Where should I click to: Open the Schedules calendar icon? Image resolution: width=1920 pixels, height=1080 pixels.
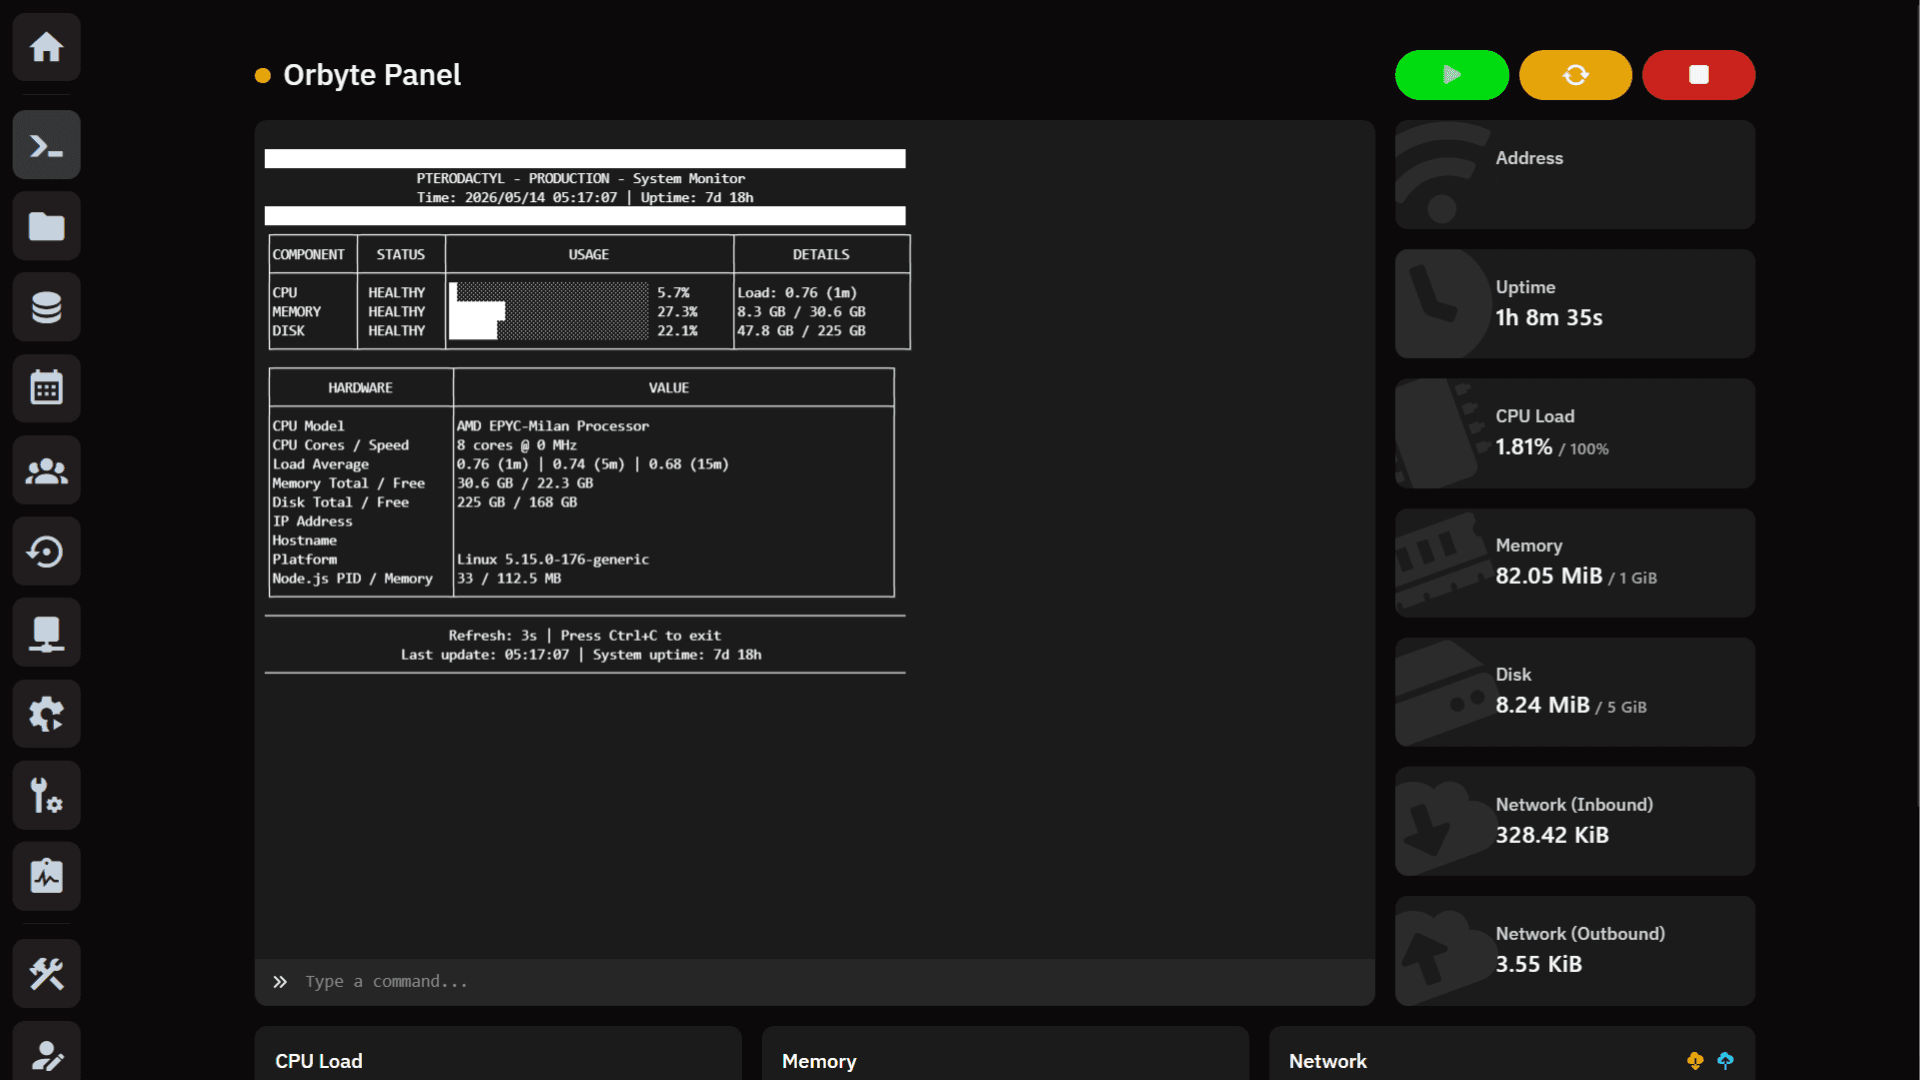click(x=46, y=388)
